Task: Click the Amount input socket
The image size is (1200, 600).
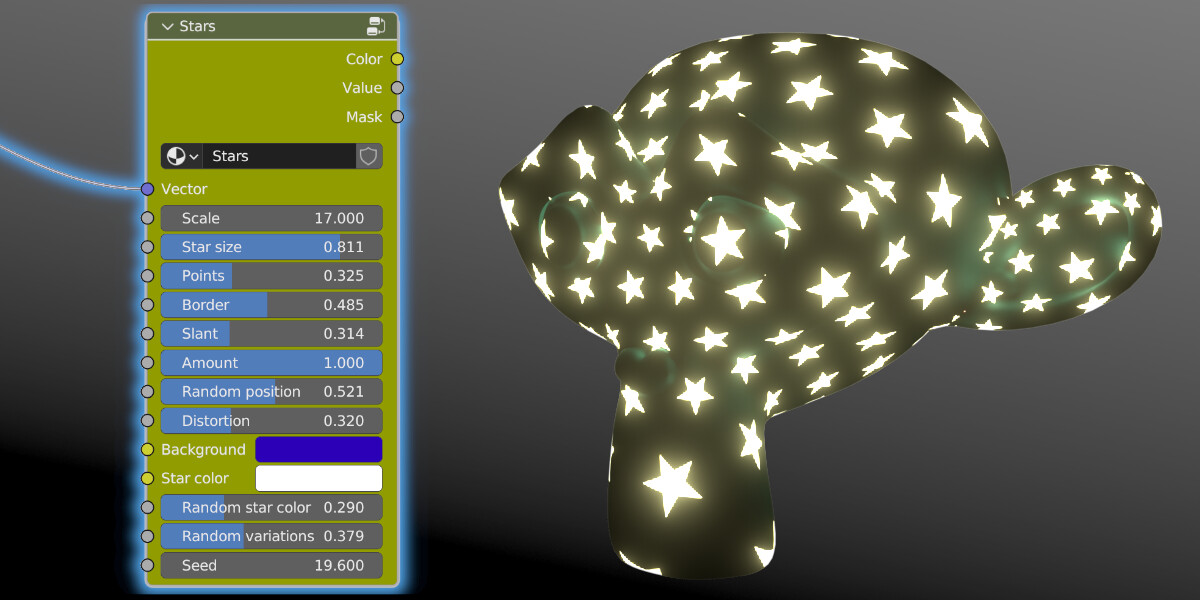Action: pos(148,363)
